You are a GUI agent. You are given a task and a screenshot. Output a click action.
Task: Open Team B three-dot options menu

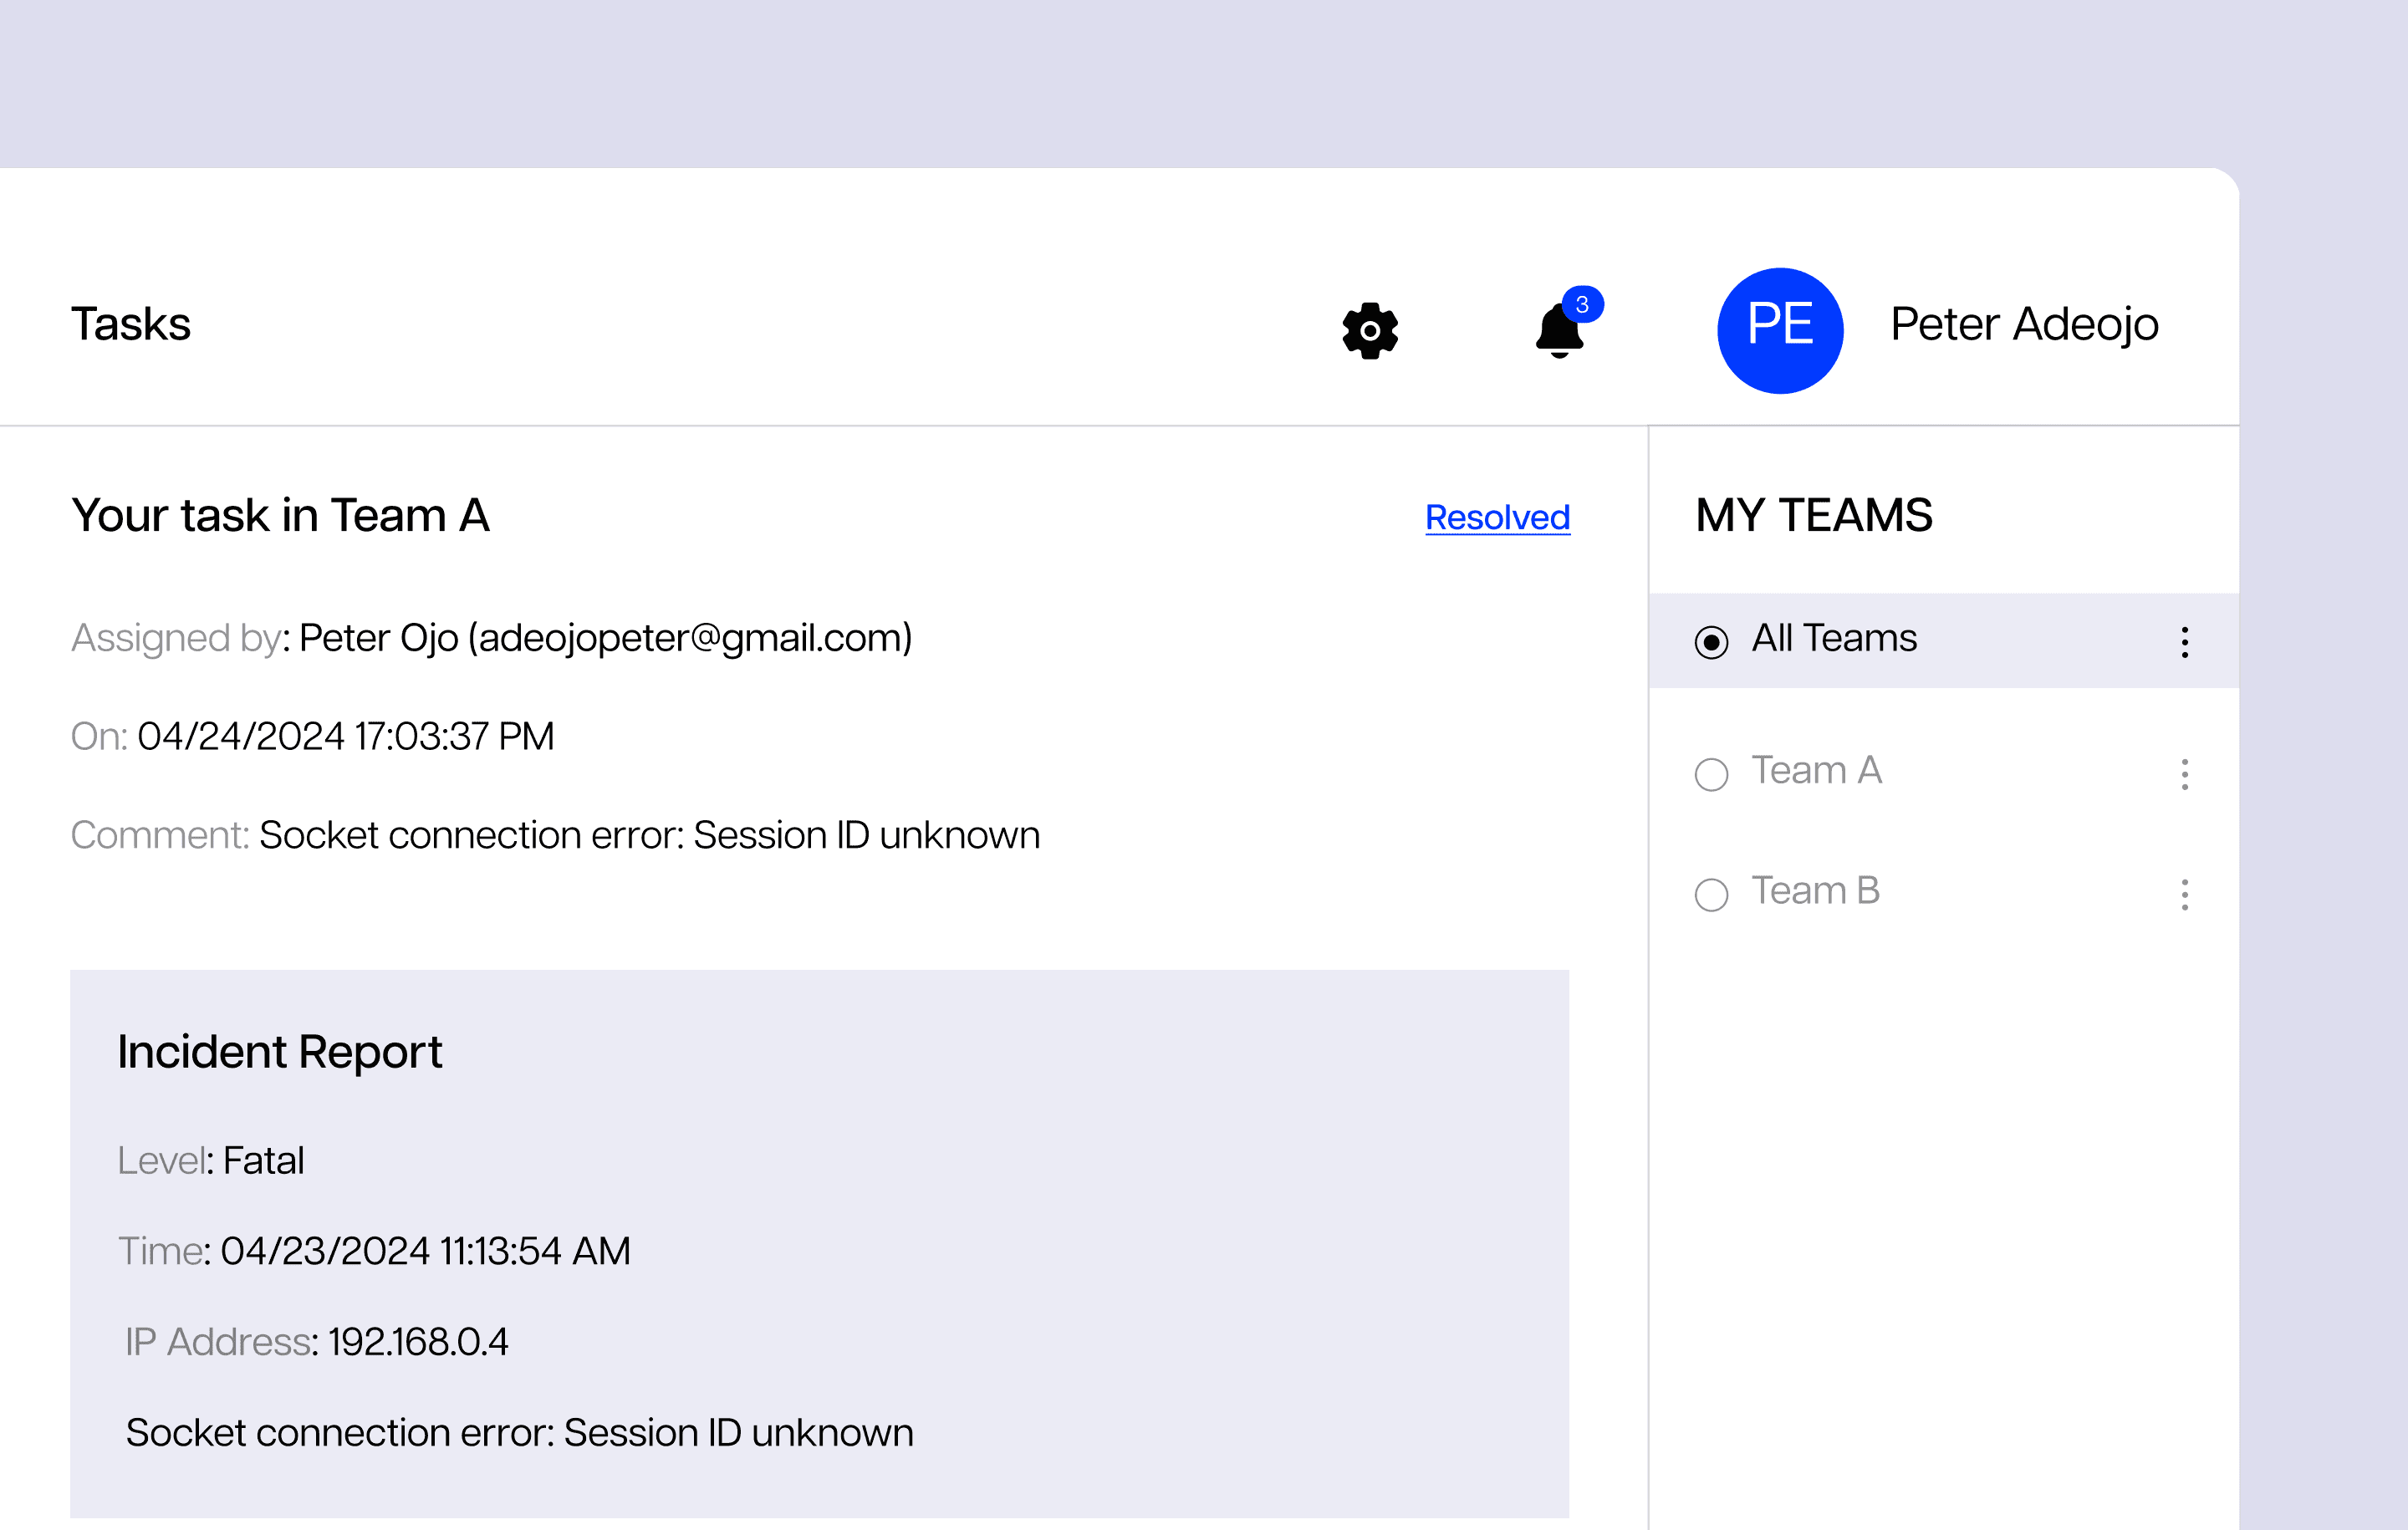2184,894
